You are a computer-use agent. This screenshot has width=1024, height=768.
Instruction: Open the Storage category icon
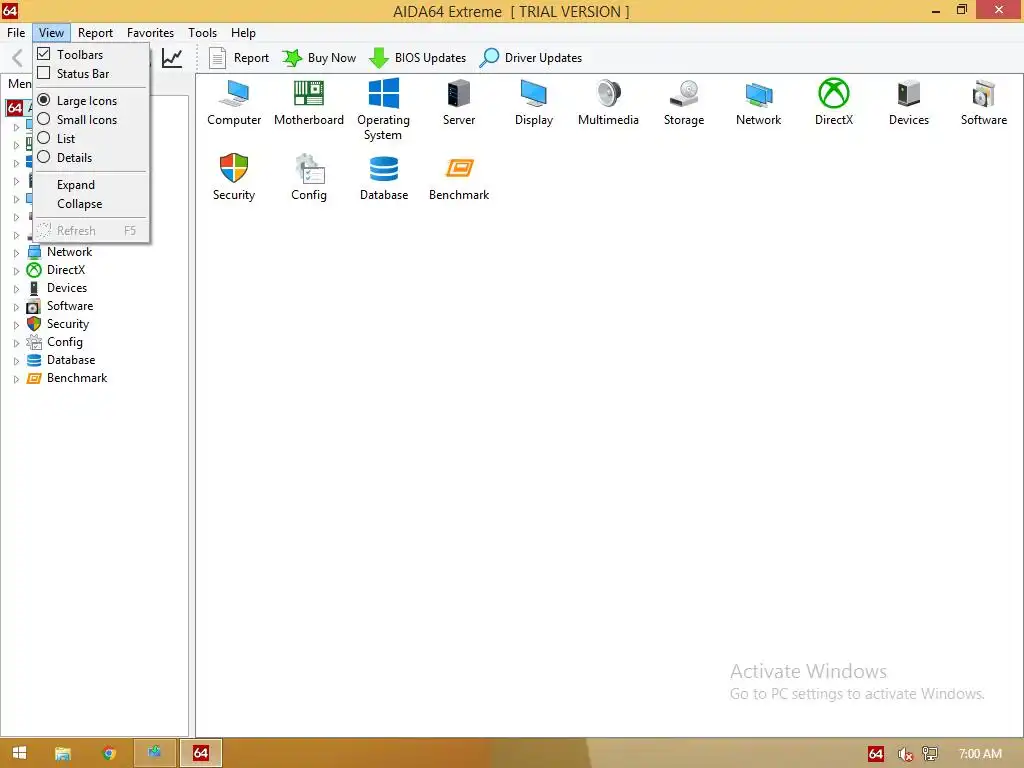684,103
